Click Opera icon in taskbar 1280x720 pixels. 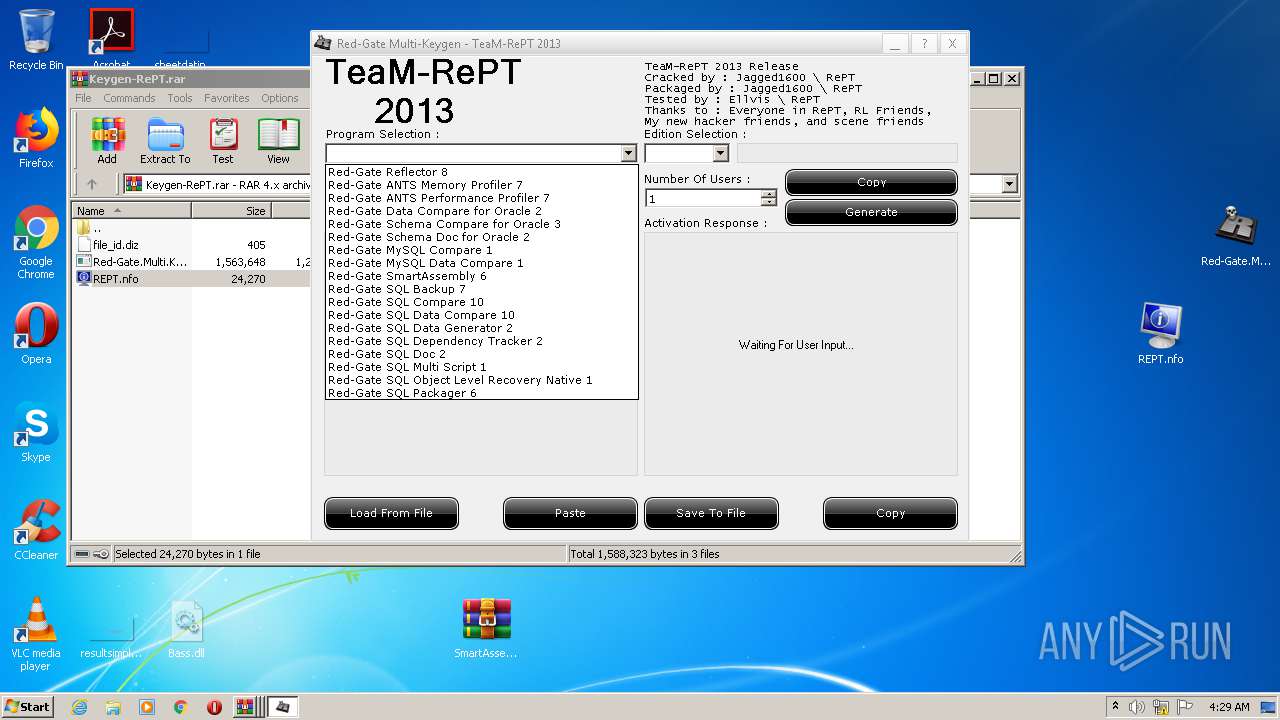pyautogui.click(x=214, y=707)
